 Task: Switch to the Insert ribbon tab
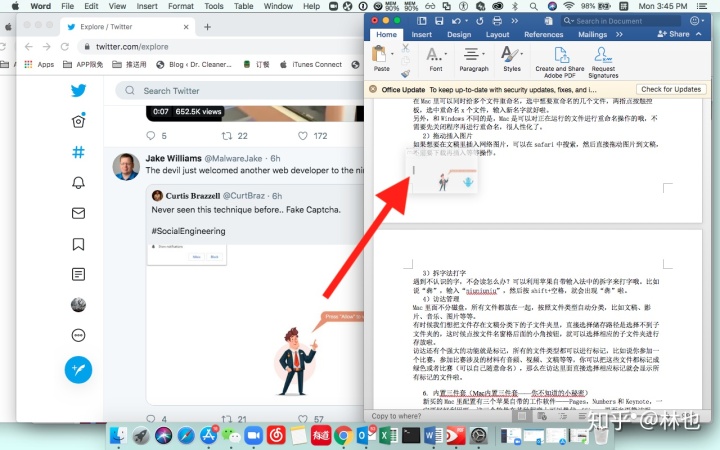422,34
